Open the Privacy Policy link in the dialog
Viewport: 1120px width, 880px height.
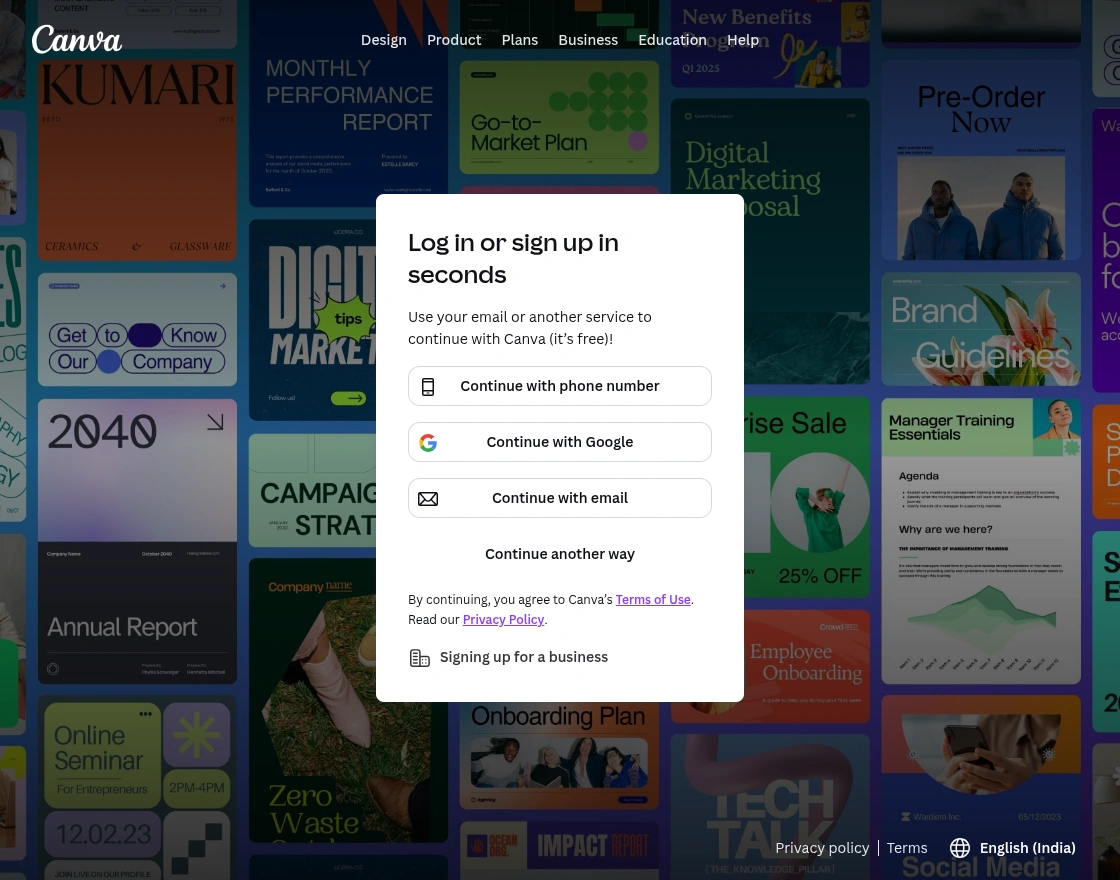[x=504, y=619]
